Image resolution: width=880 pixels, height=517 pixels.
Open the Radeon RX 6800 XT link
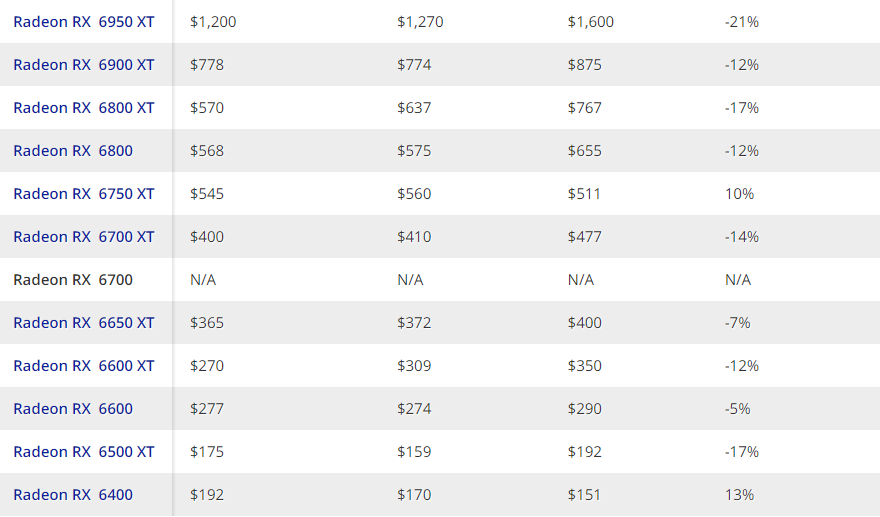click(x=84, y=108)
